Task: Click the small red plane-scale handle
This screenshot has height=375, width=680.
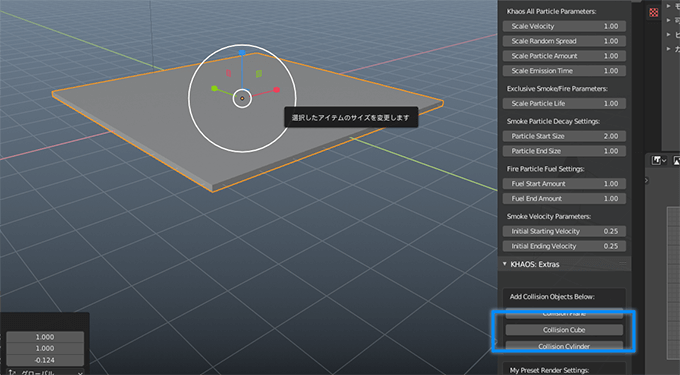Action: (x=229, y=73)
